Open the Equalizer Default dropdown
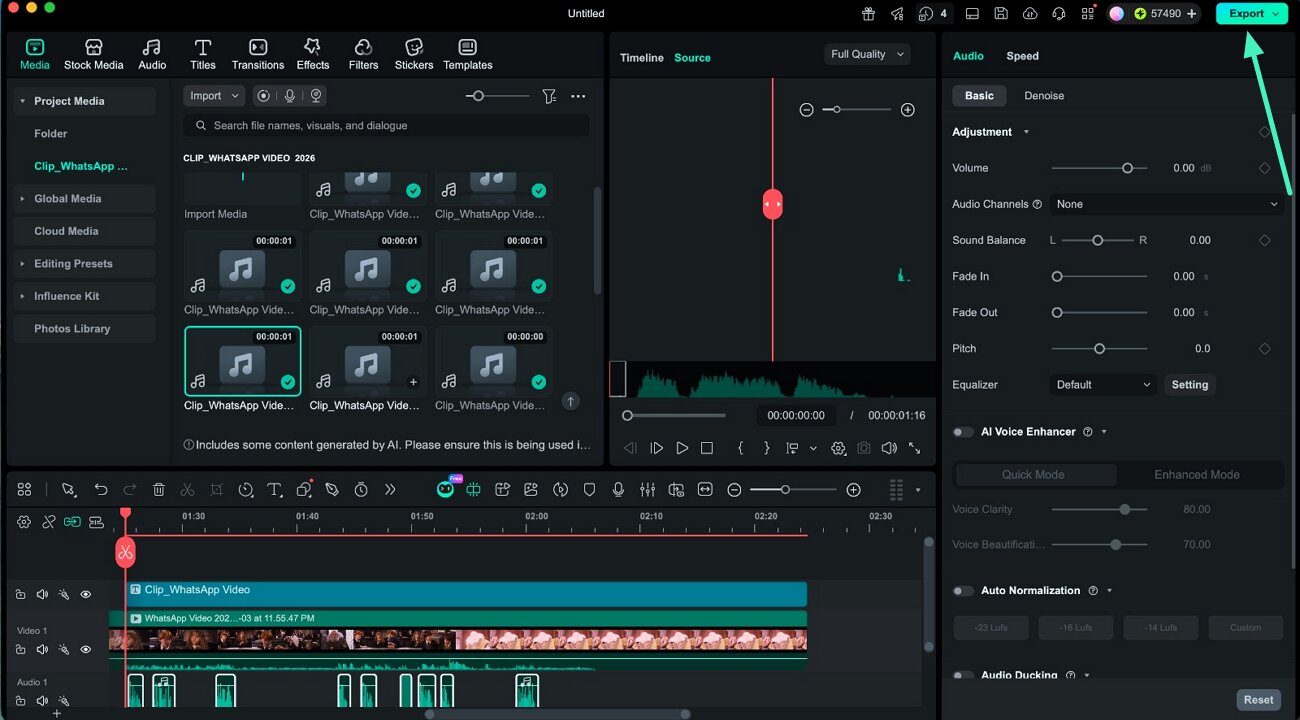The image size is (1300, 720). 1104,385
